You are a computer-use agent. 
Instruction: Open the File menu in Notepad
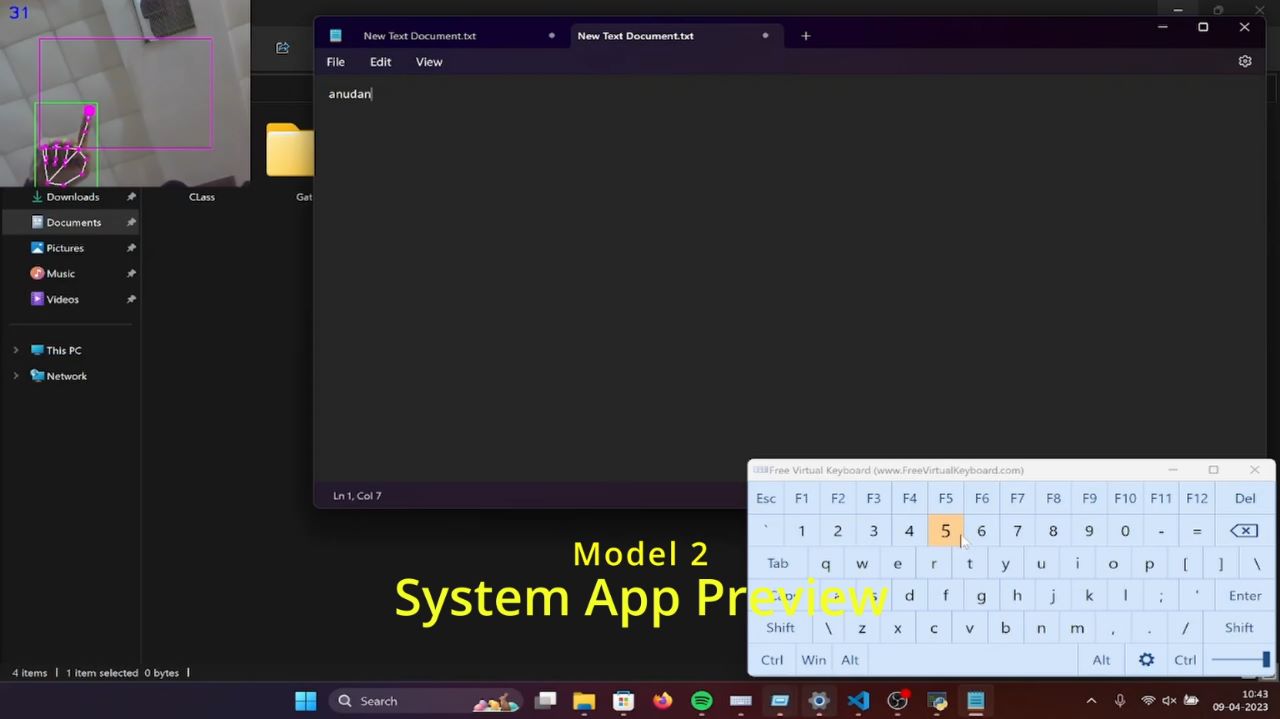point(336,62)
